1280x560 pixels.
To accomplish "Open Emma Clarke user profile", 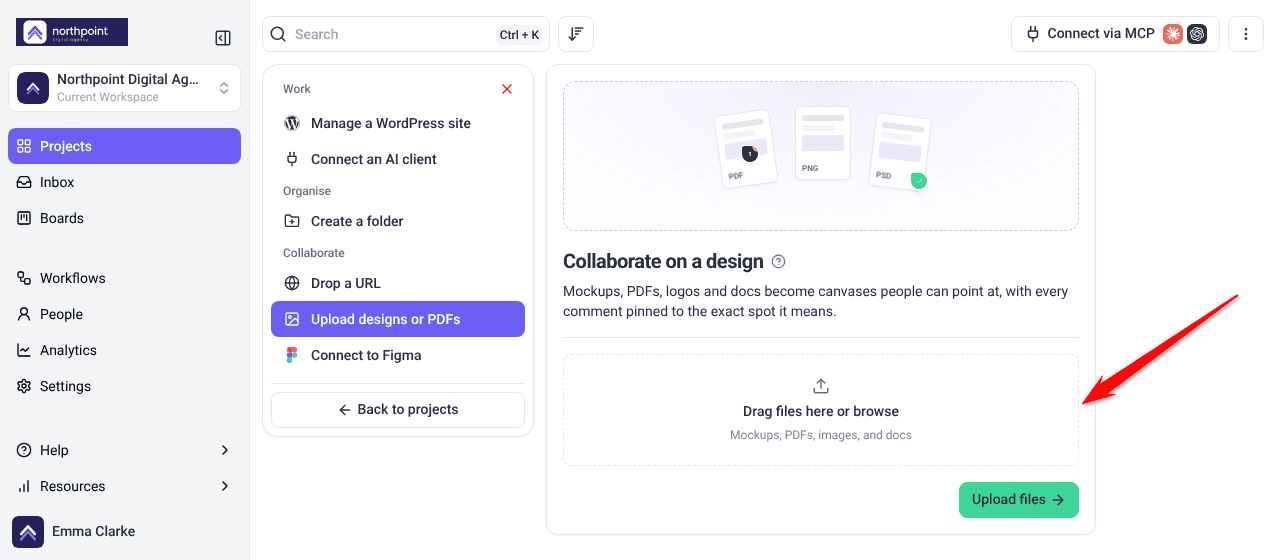I will (124, 531).
